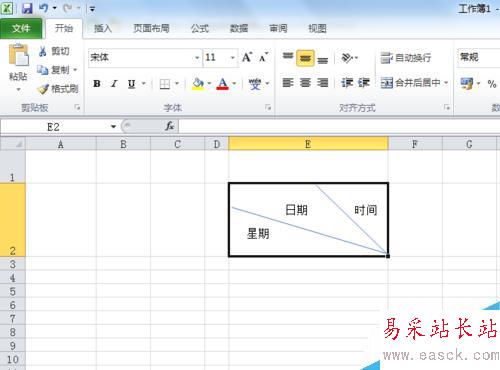Open the 复制 copy options dropdown arrow

(x=75, y=70)
